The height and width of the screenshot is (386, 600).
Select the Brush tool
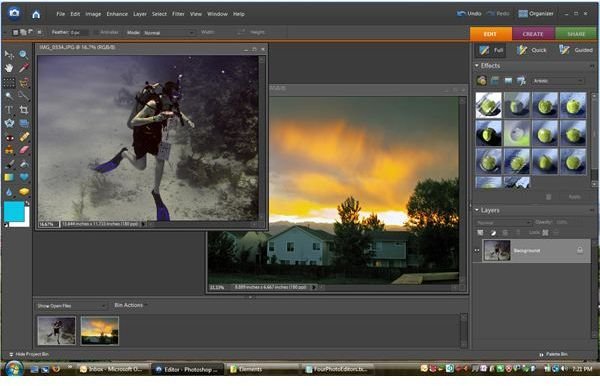click(9, 164)
